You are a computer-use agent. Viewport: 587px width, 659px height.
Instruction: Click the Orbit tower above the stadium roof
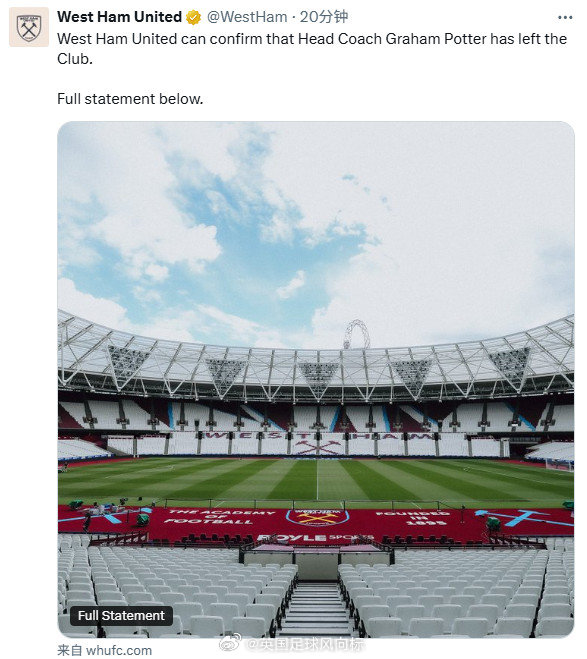357,334
